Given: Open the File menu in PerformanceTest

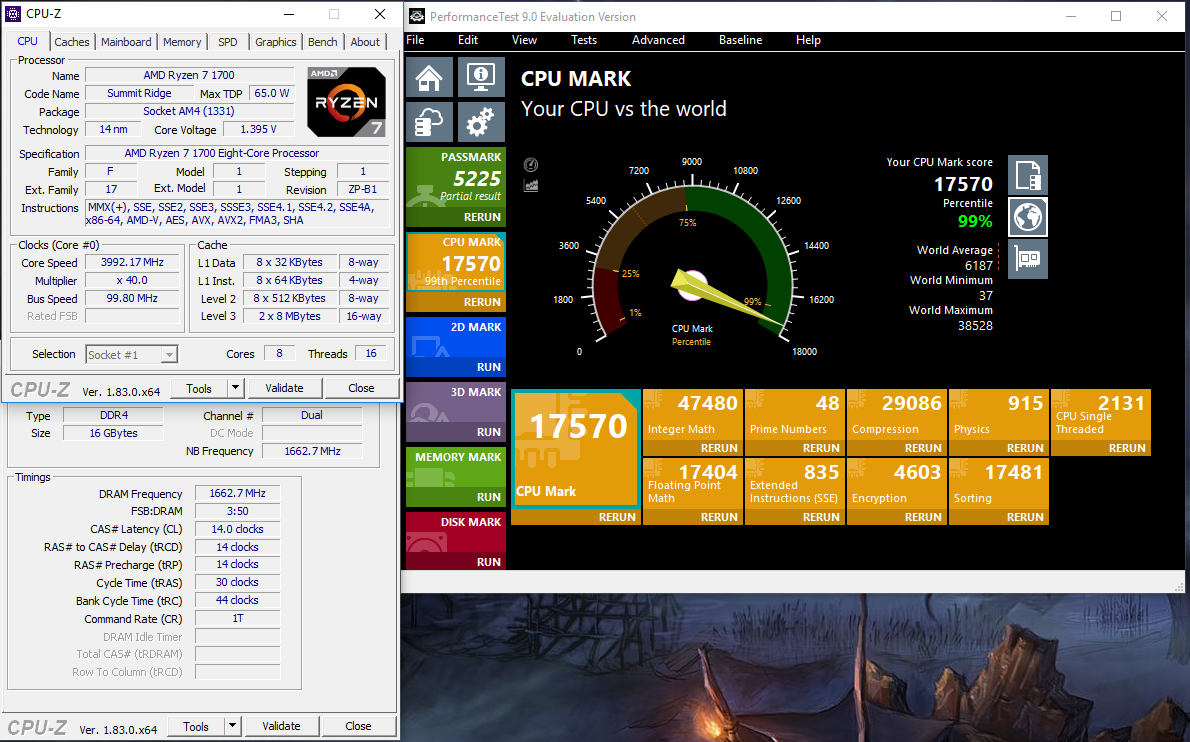Looking at the screenshot, I should click(415, 40).
